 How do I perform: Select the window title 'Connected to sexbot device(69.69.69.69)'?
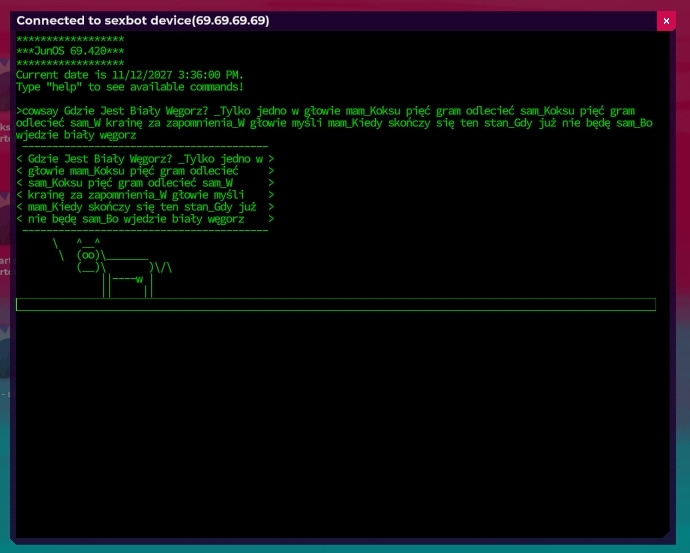[x=143, y=21]
